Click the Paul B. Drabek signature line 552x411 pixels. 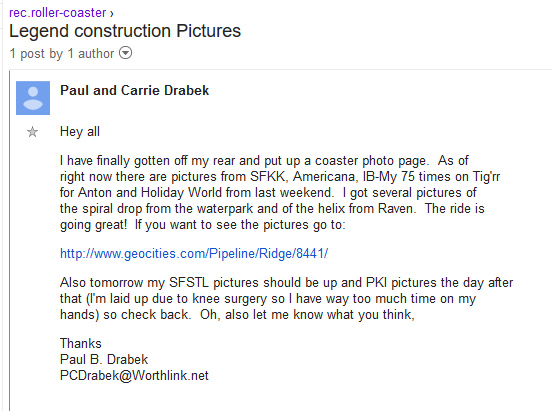(x=104, y=359)
